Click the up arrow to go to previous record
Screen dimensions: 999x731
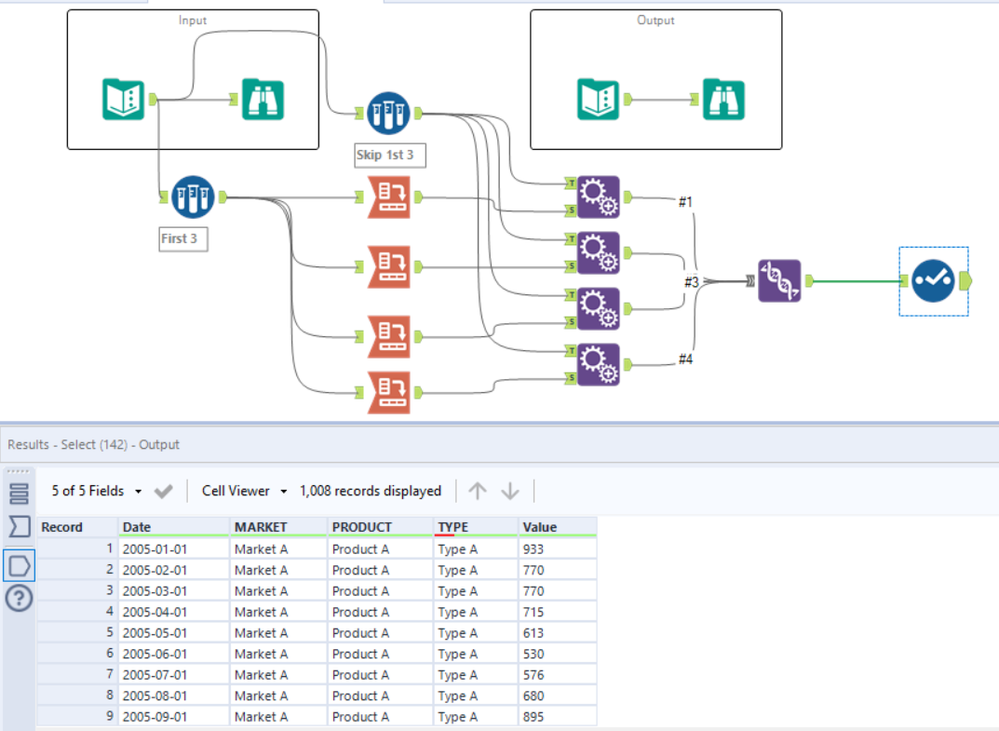pyautogui.click(x=478, y=491)
